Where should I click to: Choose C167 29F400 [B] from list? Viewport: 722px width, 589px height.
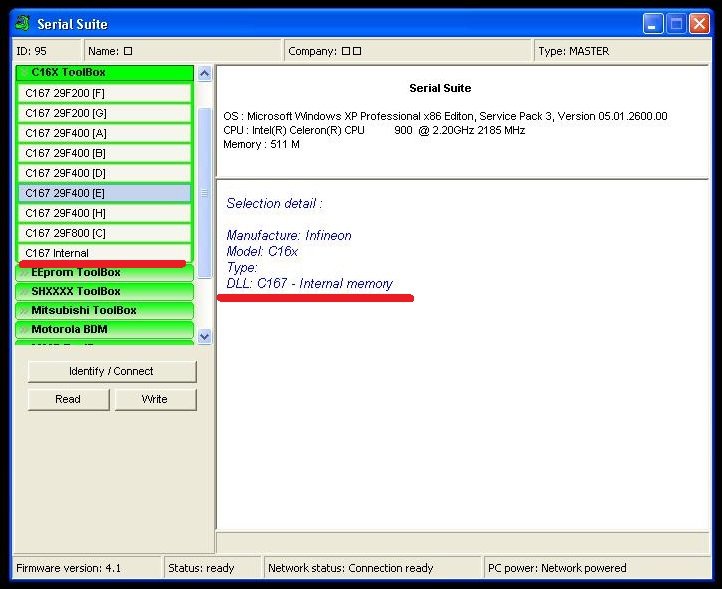tap(104, 153)
